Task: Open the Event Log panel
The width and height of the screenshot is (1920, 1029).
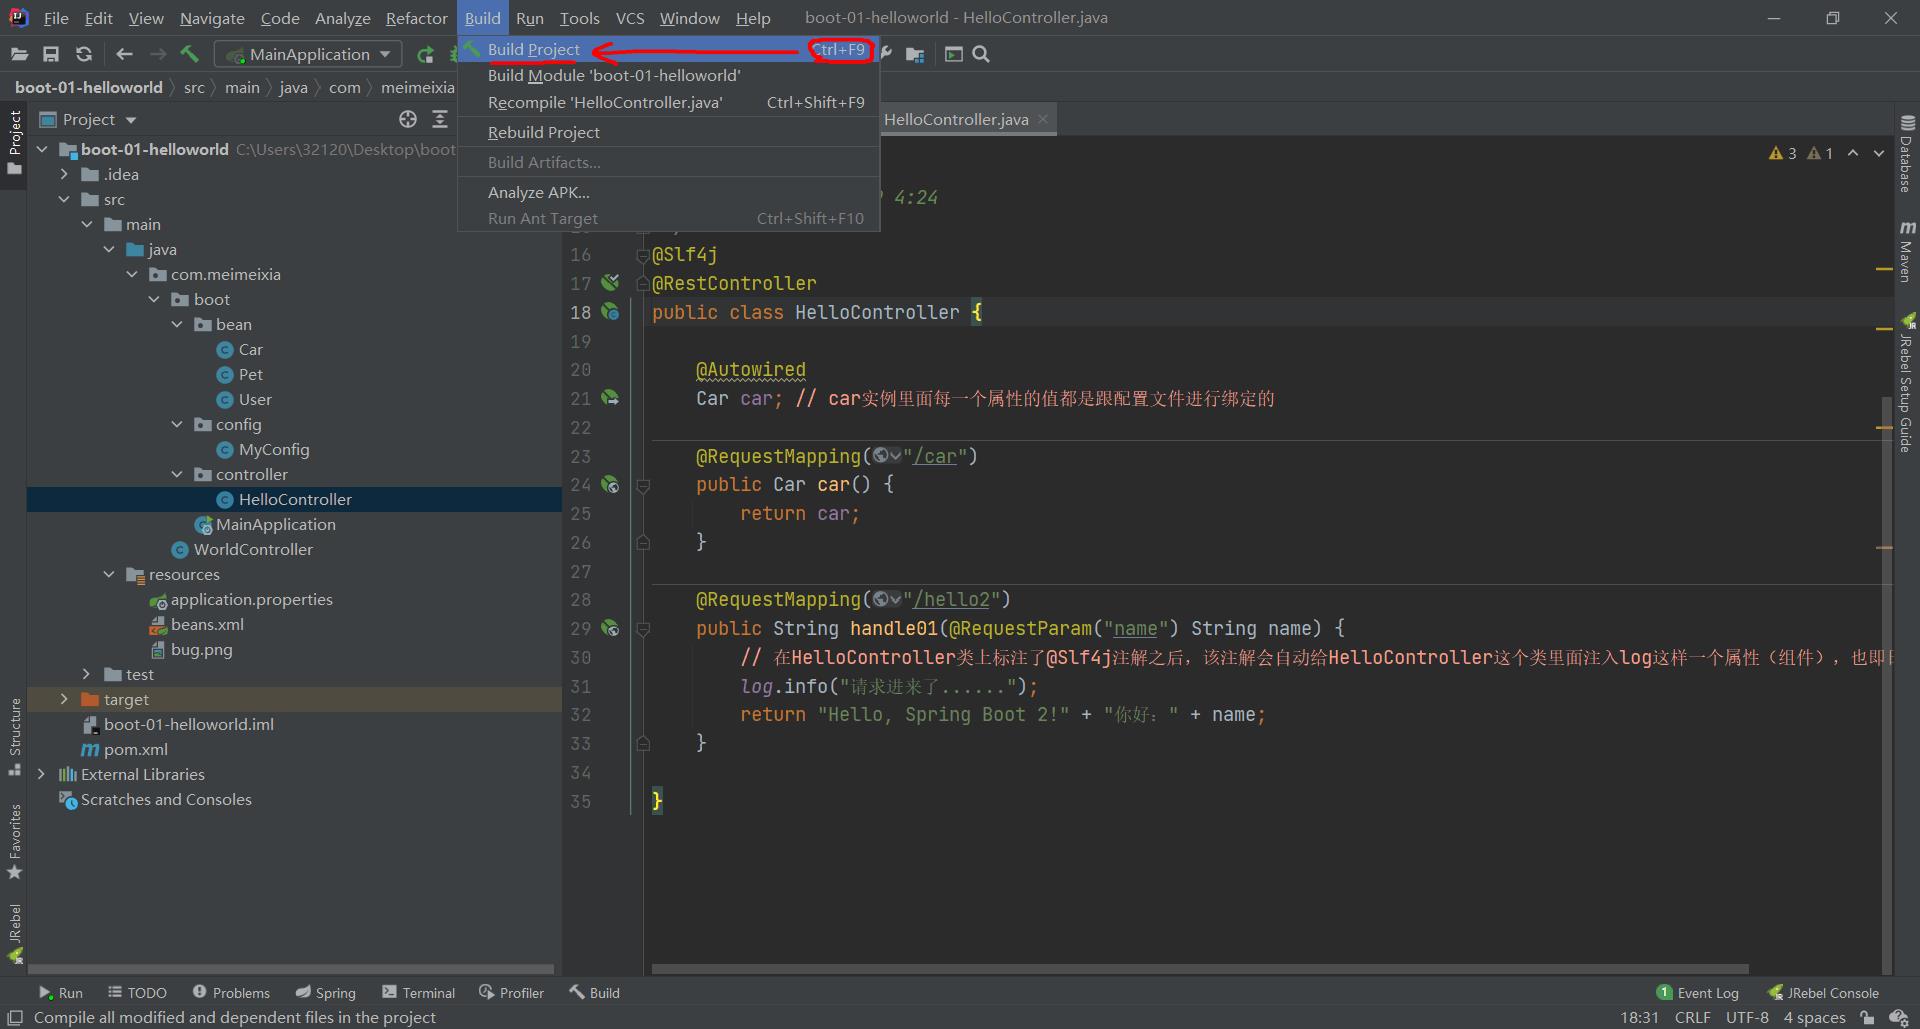Action: coord(1698,992)
